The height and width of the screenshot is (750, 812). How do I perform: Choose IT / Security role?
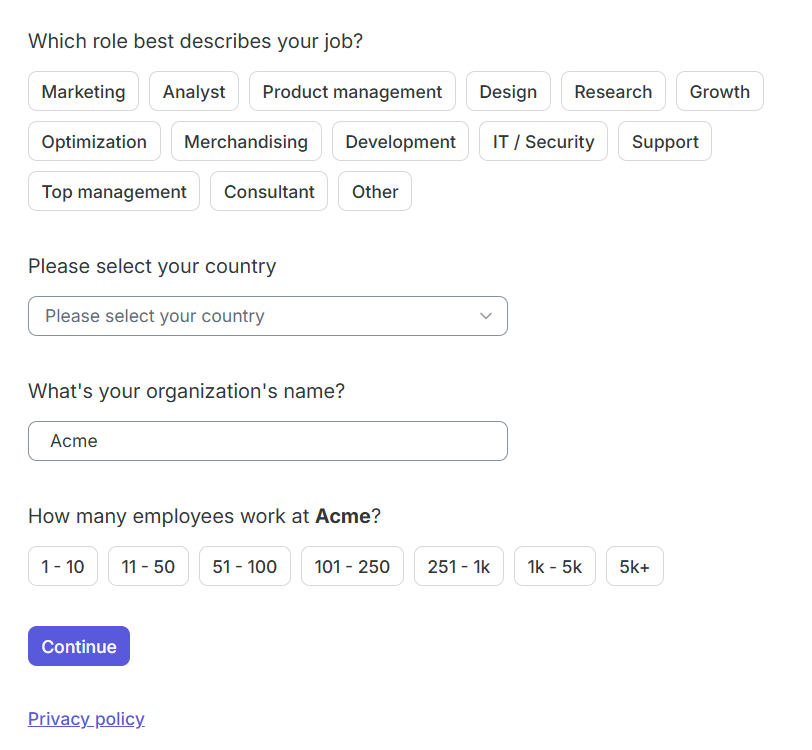pyautogui.click(x=543, y=141)
